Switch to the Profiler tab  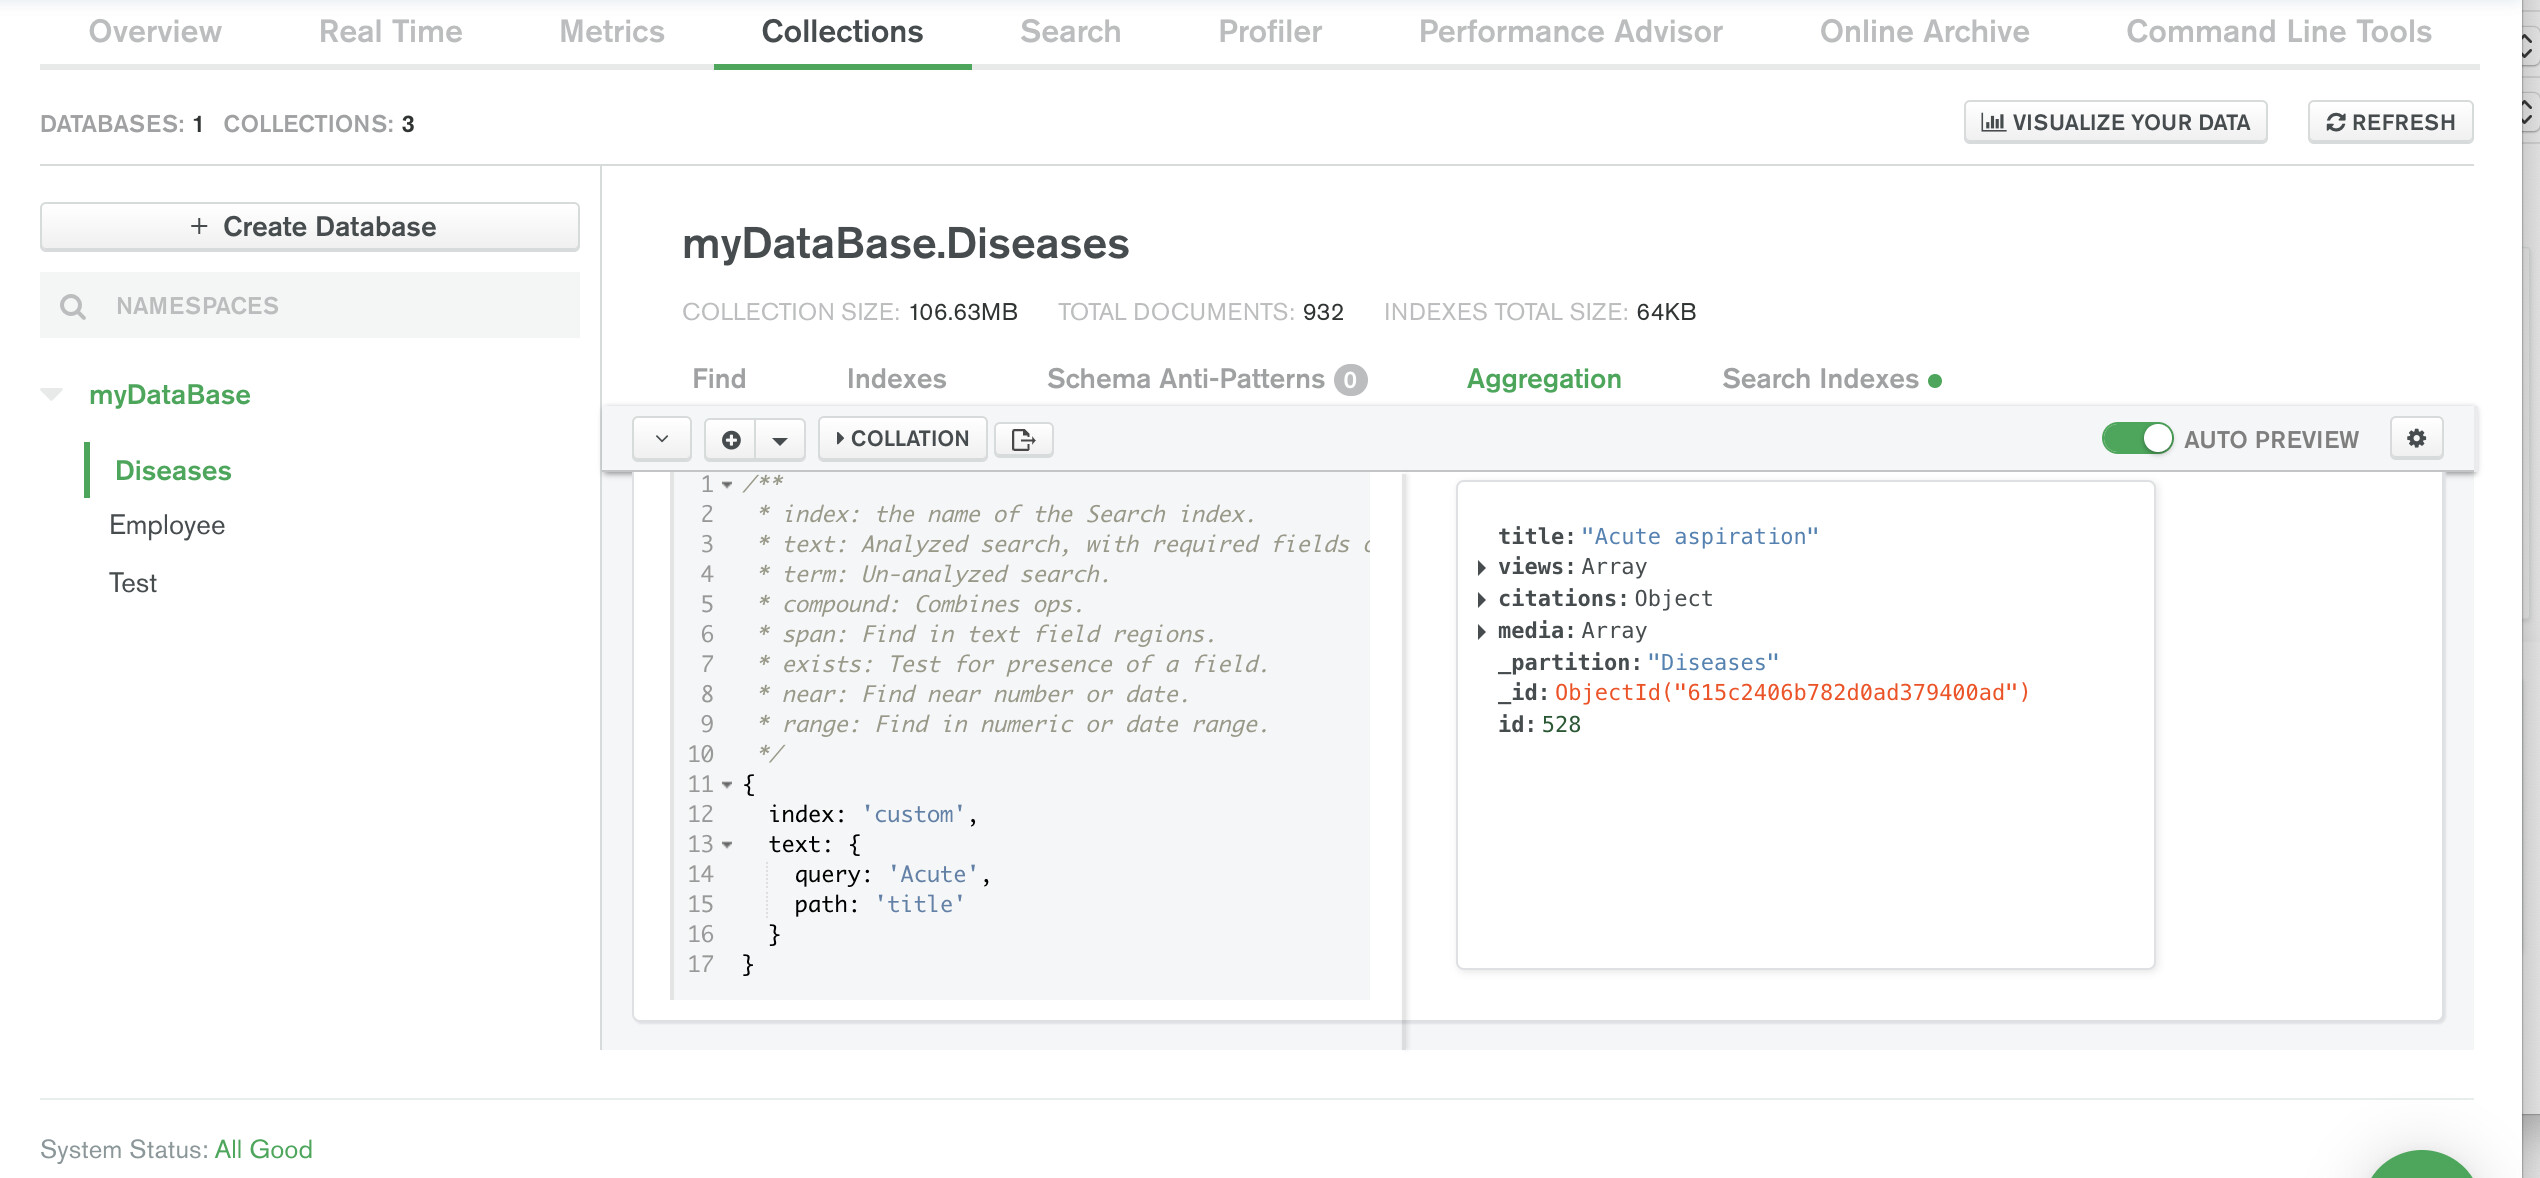point(1269,32)
